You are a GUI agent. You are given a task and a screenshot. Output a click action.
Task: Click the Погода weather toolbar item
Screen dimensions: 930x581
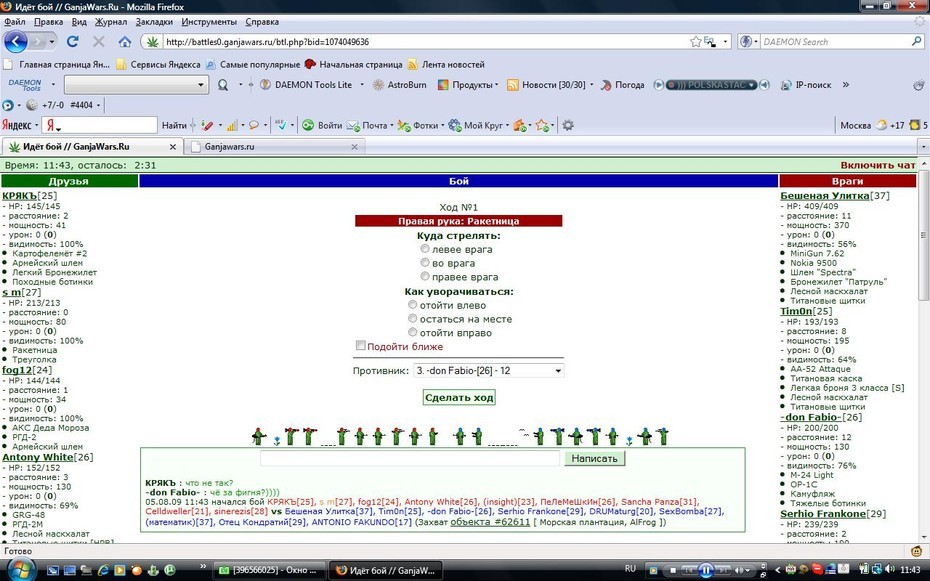(623, 85)
